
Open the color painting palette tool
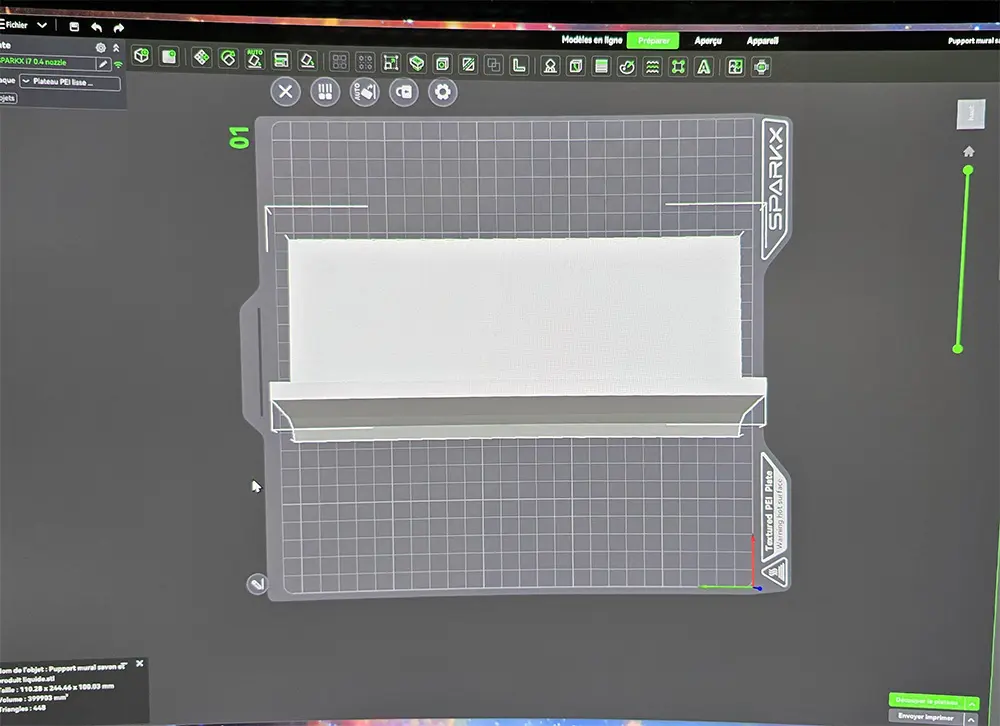click(627, 67)
